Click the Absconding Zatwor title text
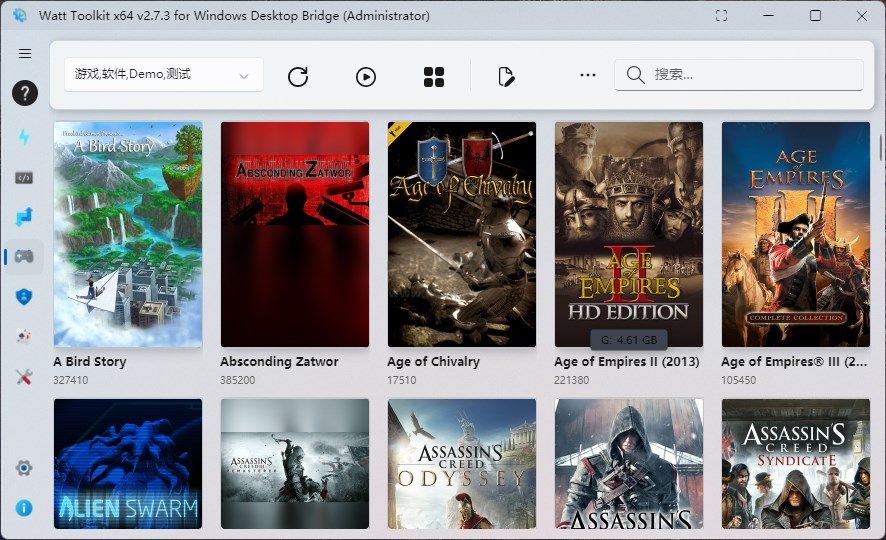The image size is (886, 540). (x=279, y=362)
